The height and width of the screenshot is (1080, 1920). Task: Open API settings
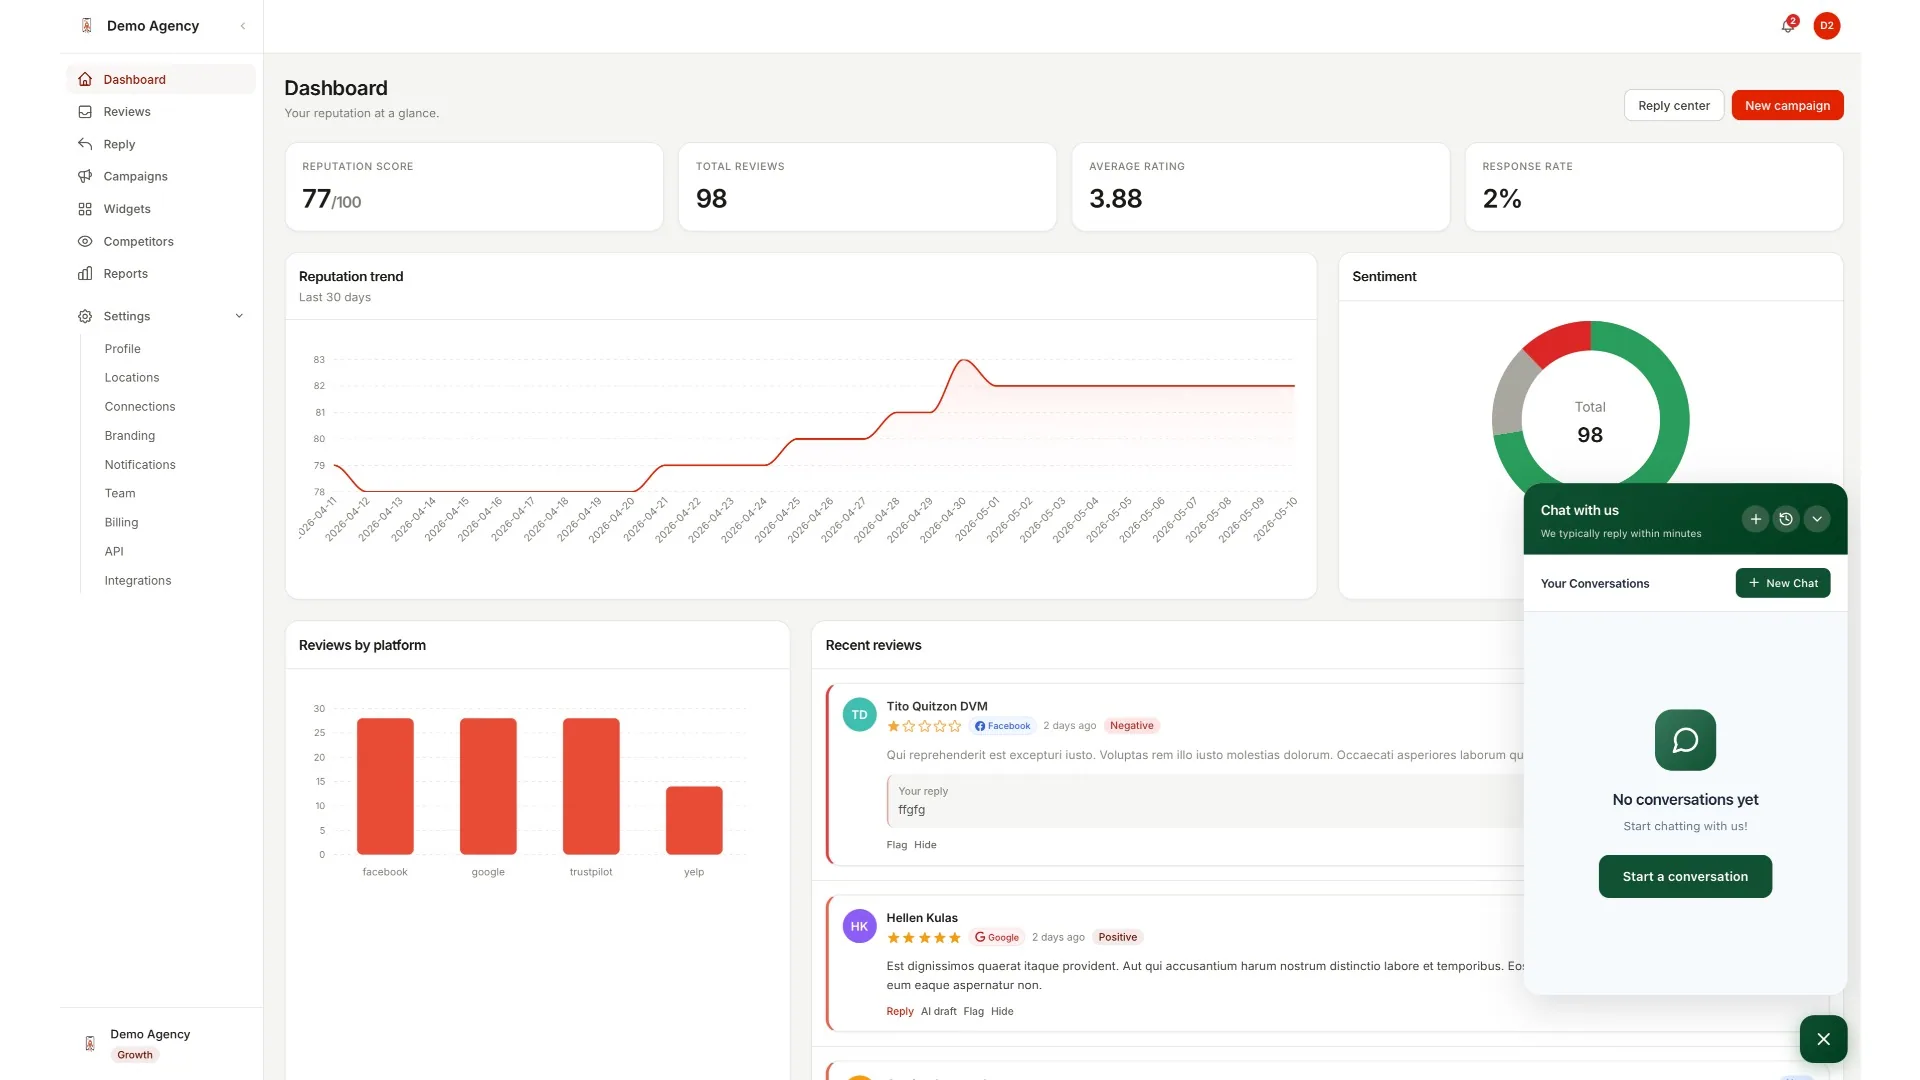click(114, 552)
